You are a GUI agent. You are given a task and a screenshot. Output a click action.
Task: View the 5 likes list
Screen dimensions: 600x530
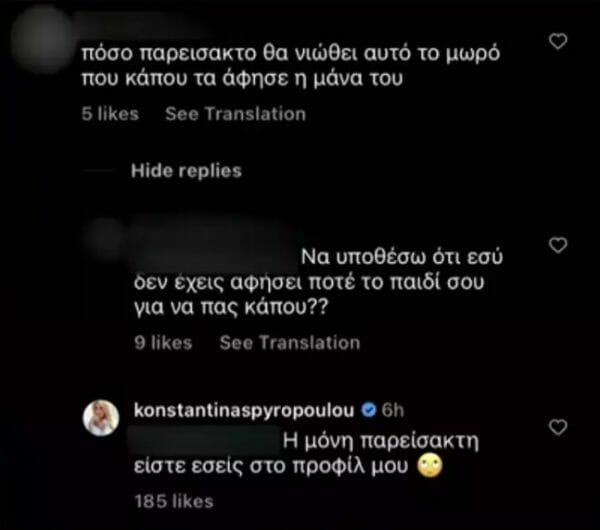tap(110, 114)
